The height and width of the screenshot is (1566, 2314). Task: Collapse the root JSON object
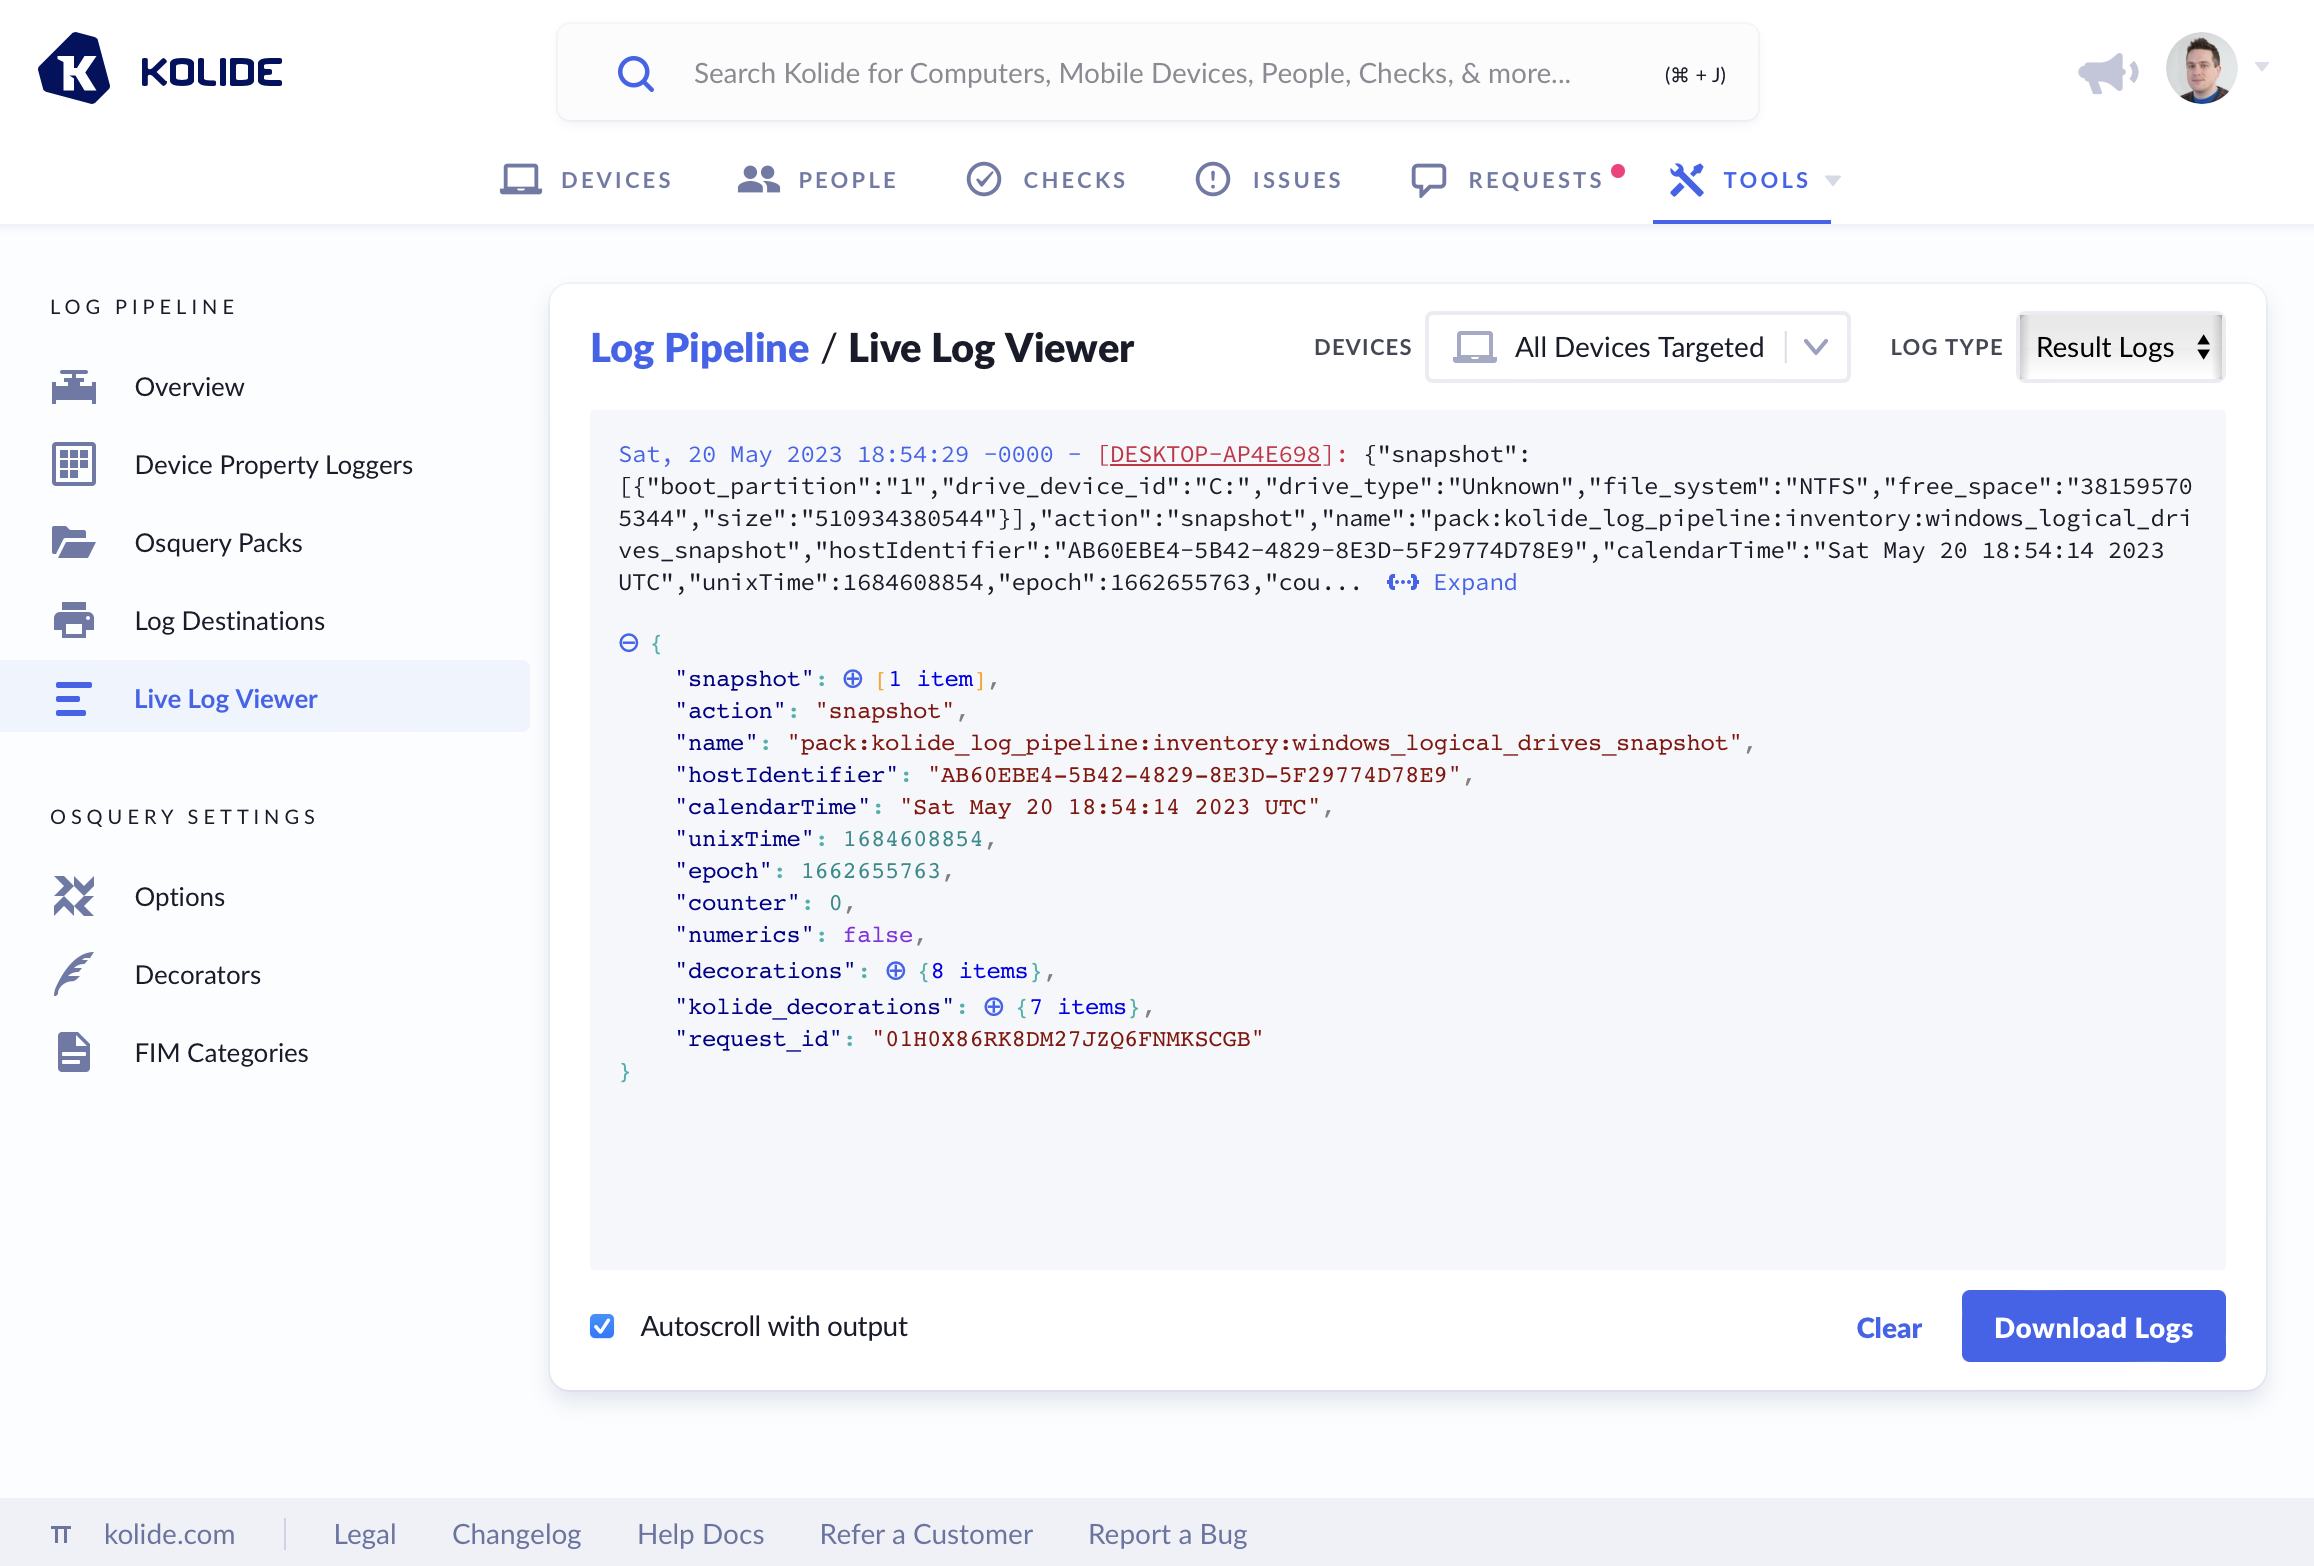[x=629, y=643]
